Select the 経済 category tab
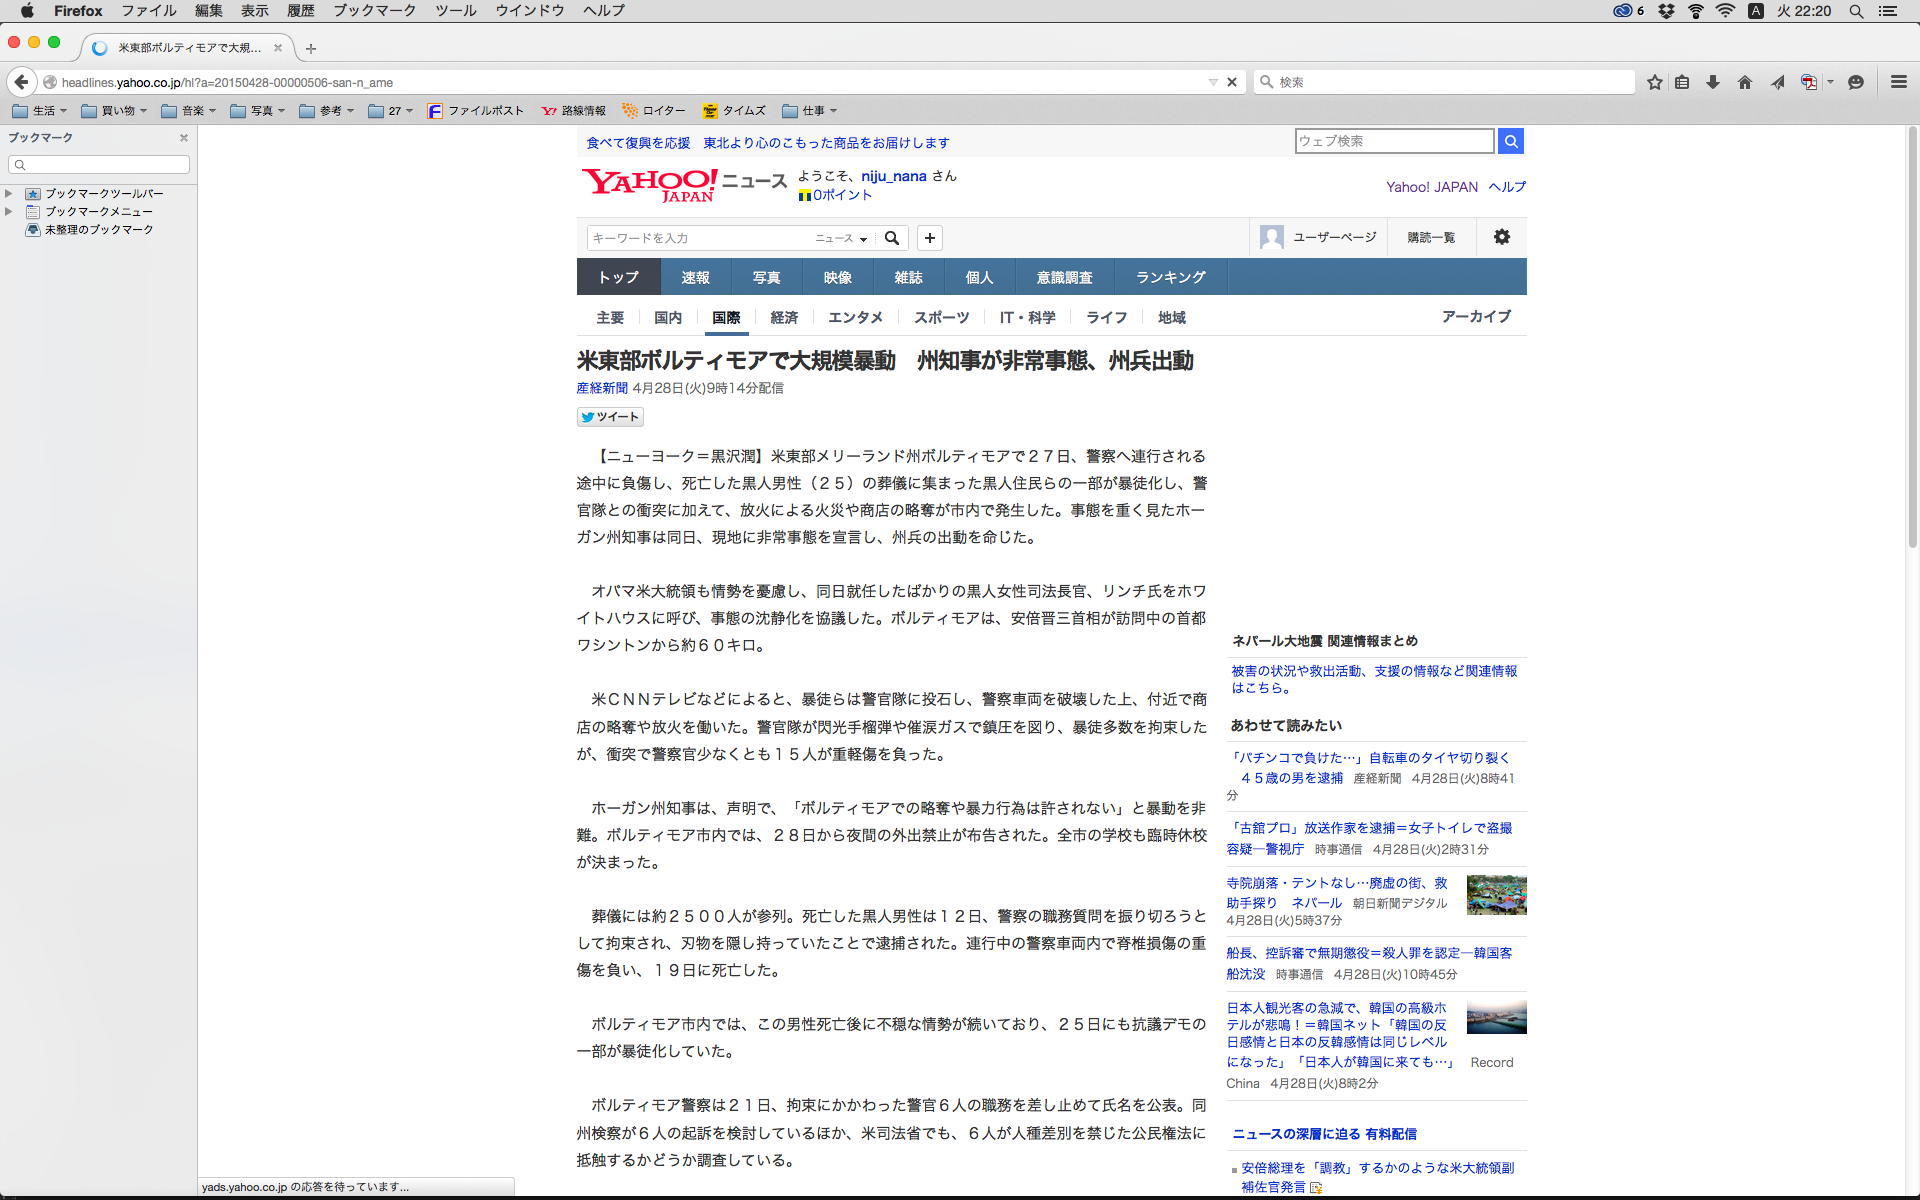The image size is (1920, 1200). tap(784, 317)
